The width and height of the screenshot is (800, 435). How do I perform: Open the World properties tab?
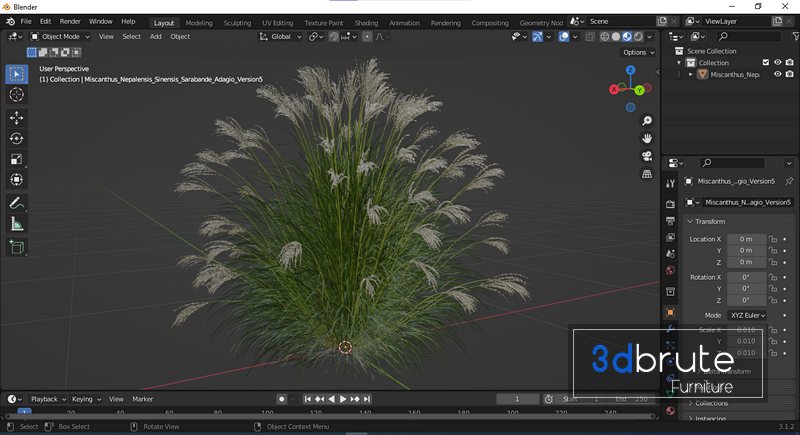coord(670,270)
